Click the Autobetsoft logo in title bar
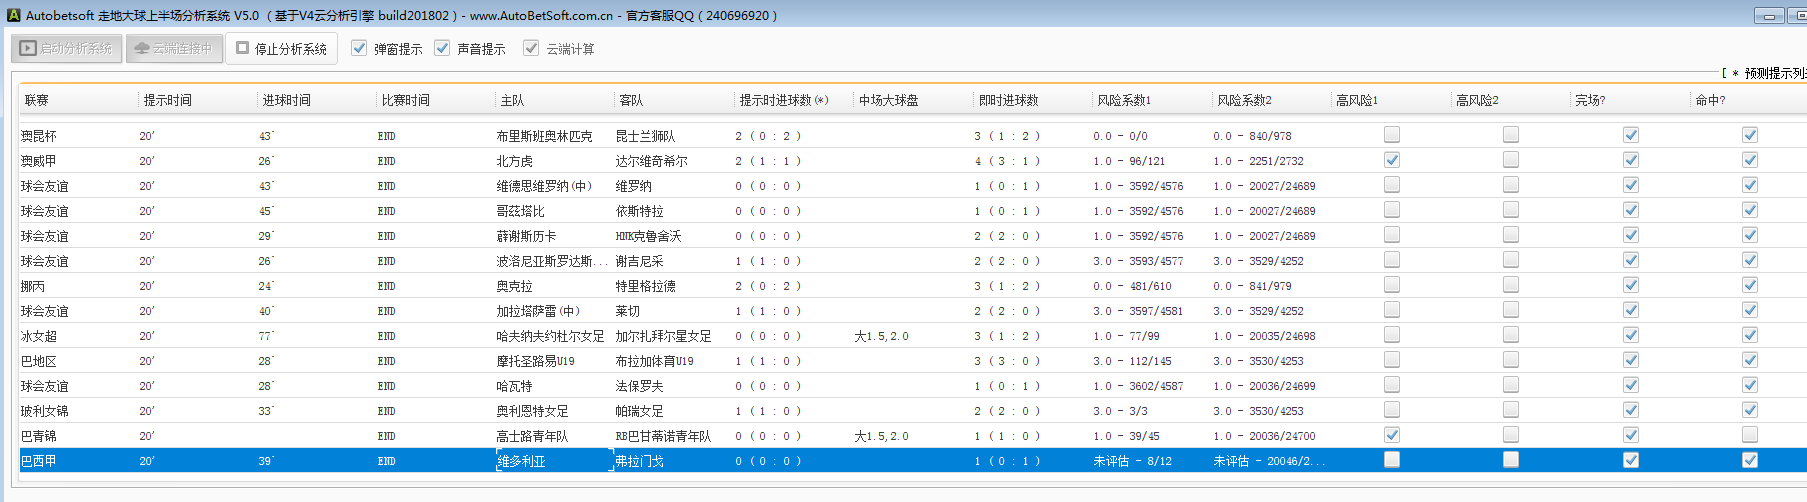The image size is (1807, 502). coord(13,15)
